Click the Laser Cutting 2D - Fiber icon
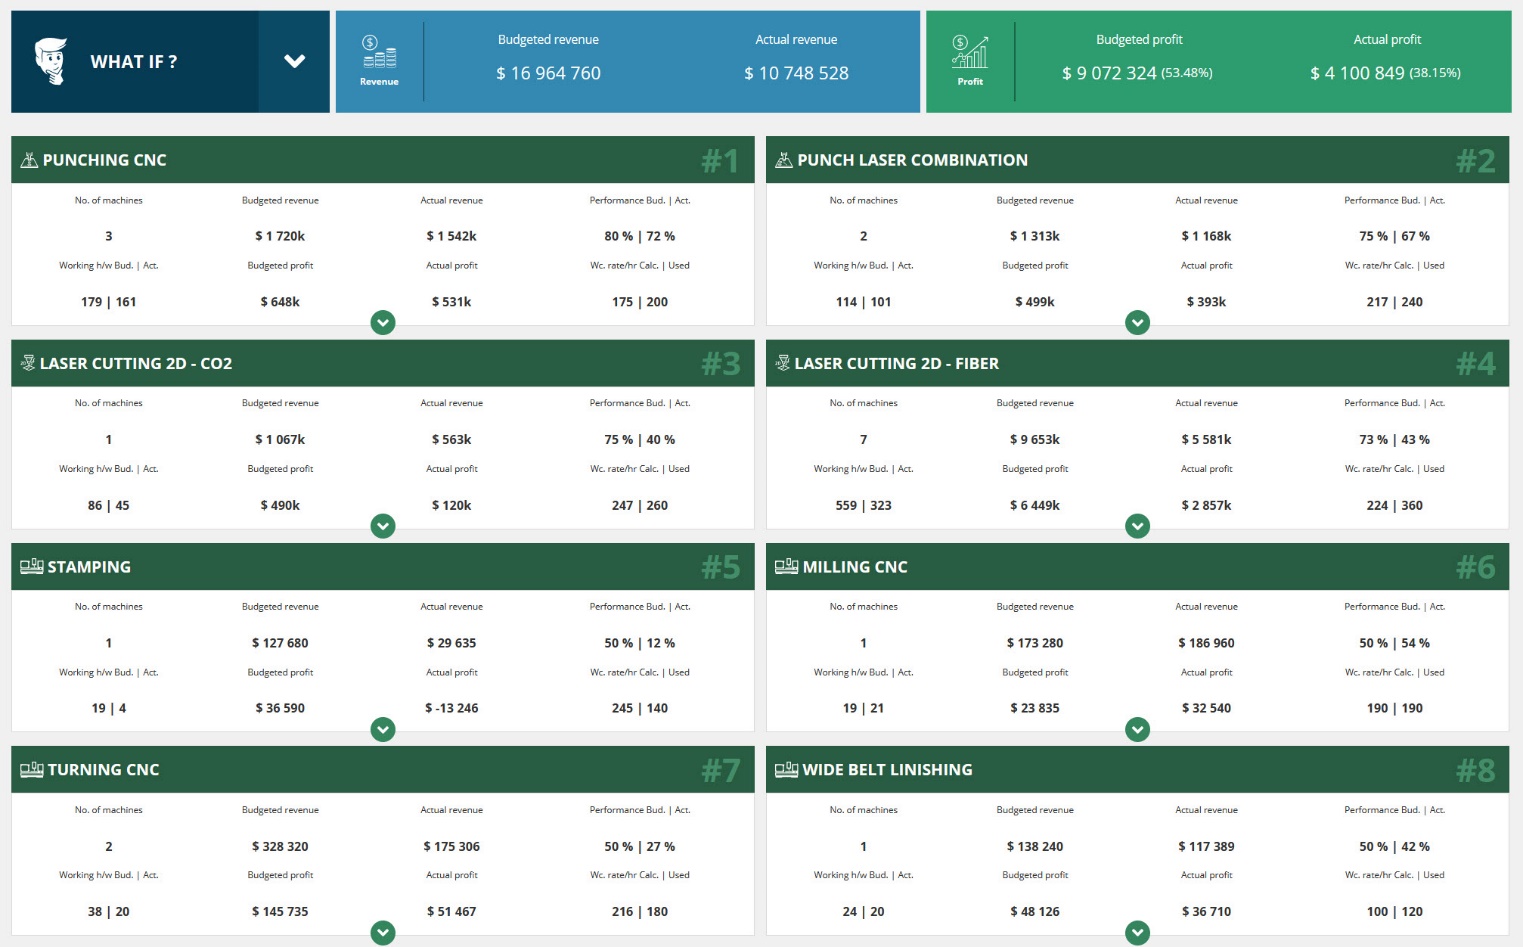 (783, 362)
